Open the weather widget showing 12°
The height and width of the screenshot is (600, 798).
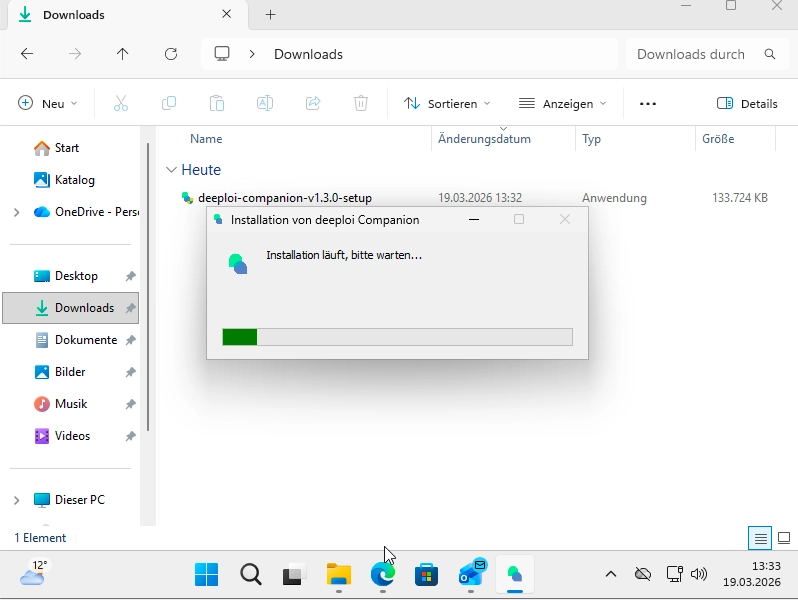34,574
